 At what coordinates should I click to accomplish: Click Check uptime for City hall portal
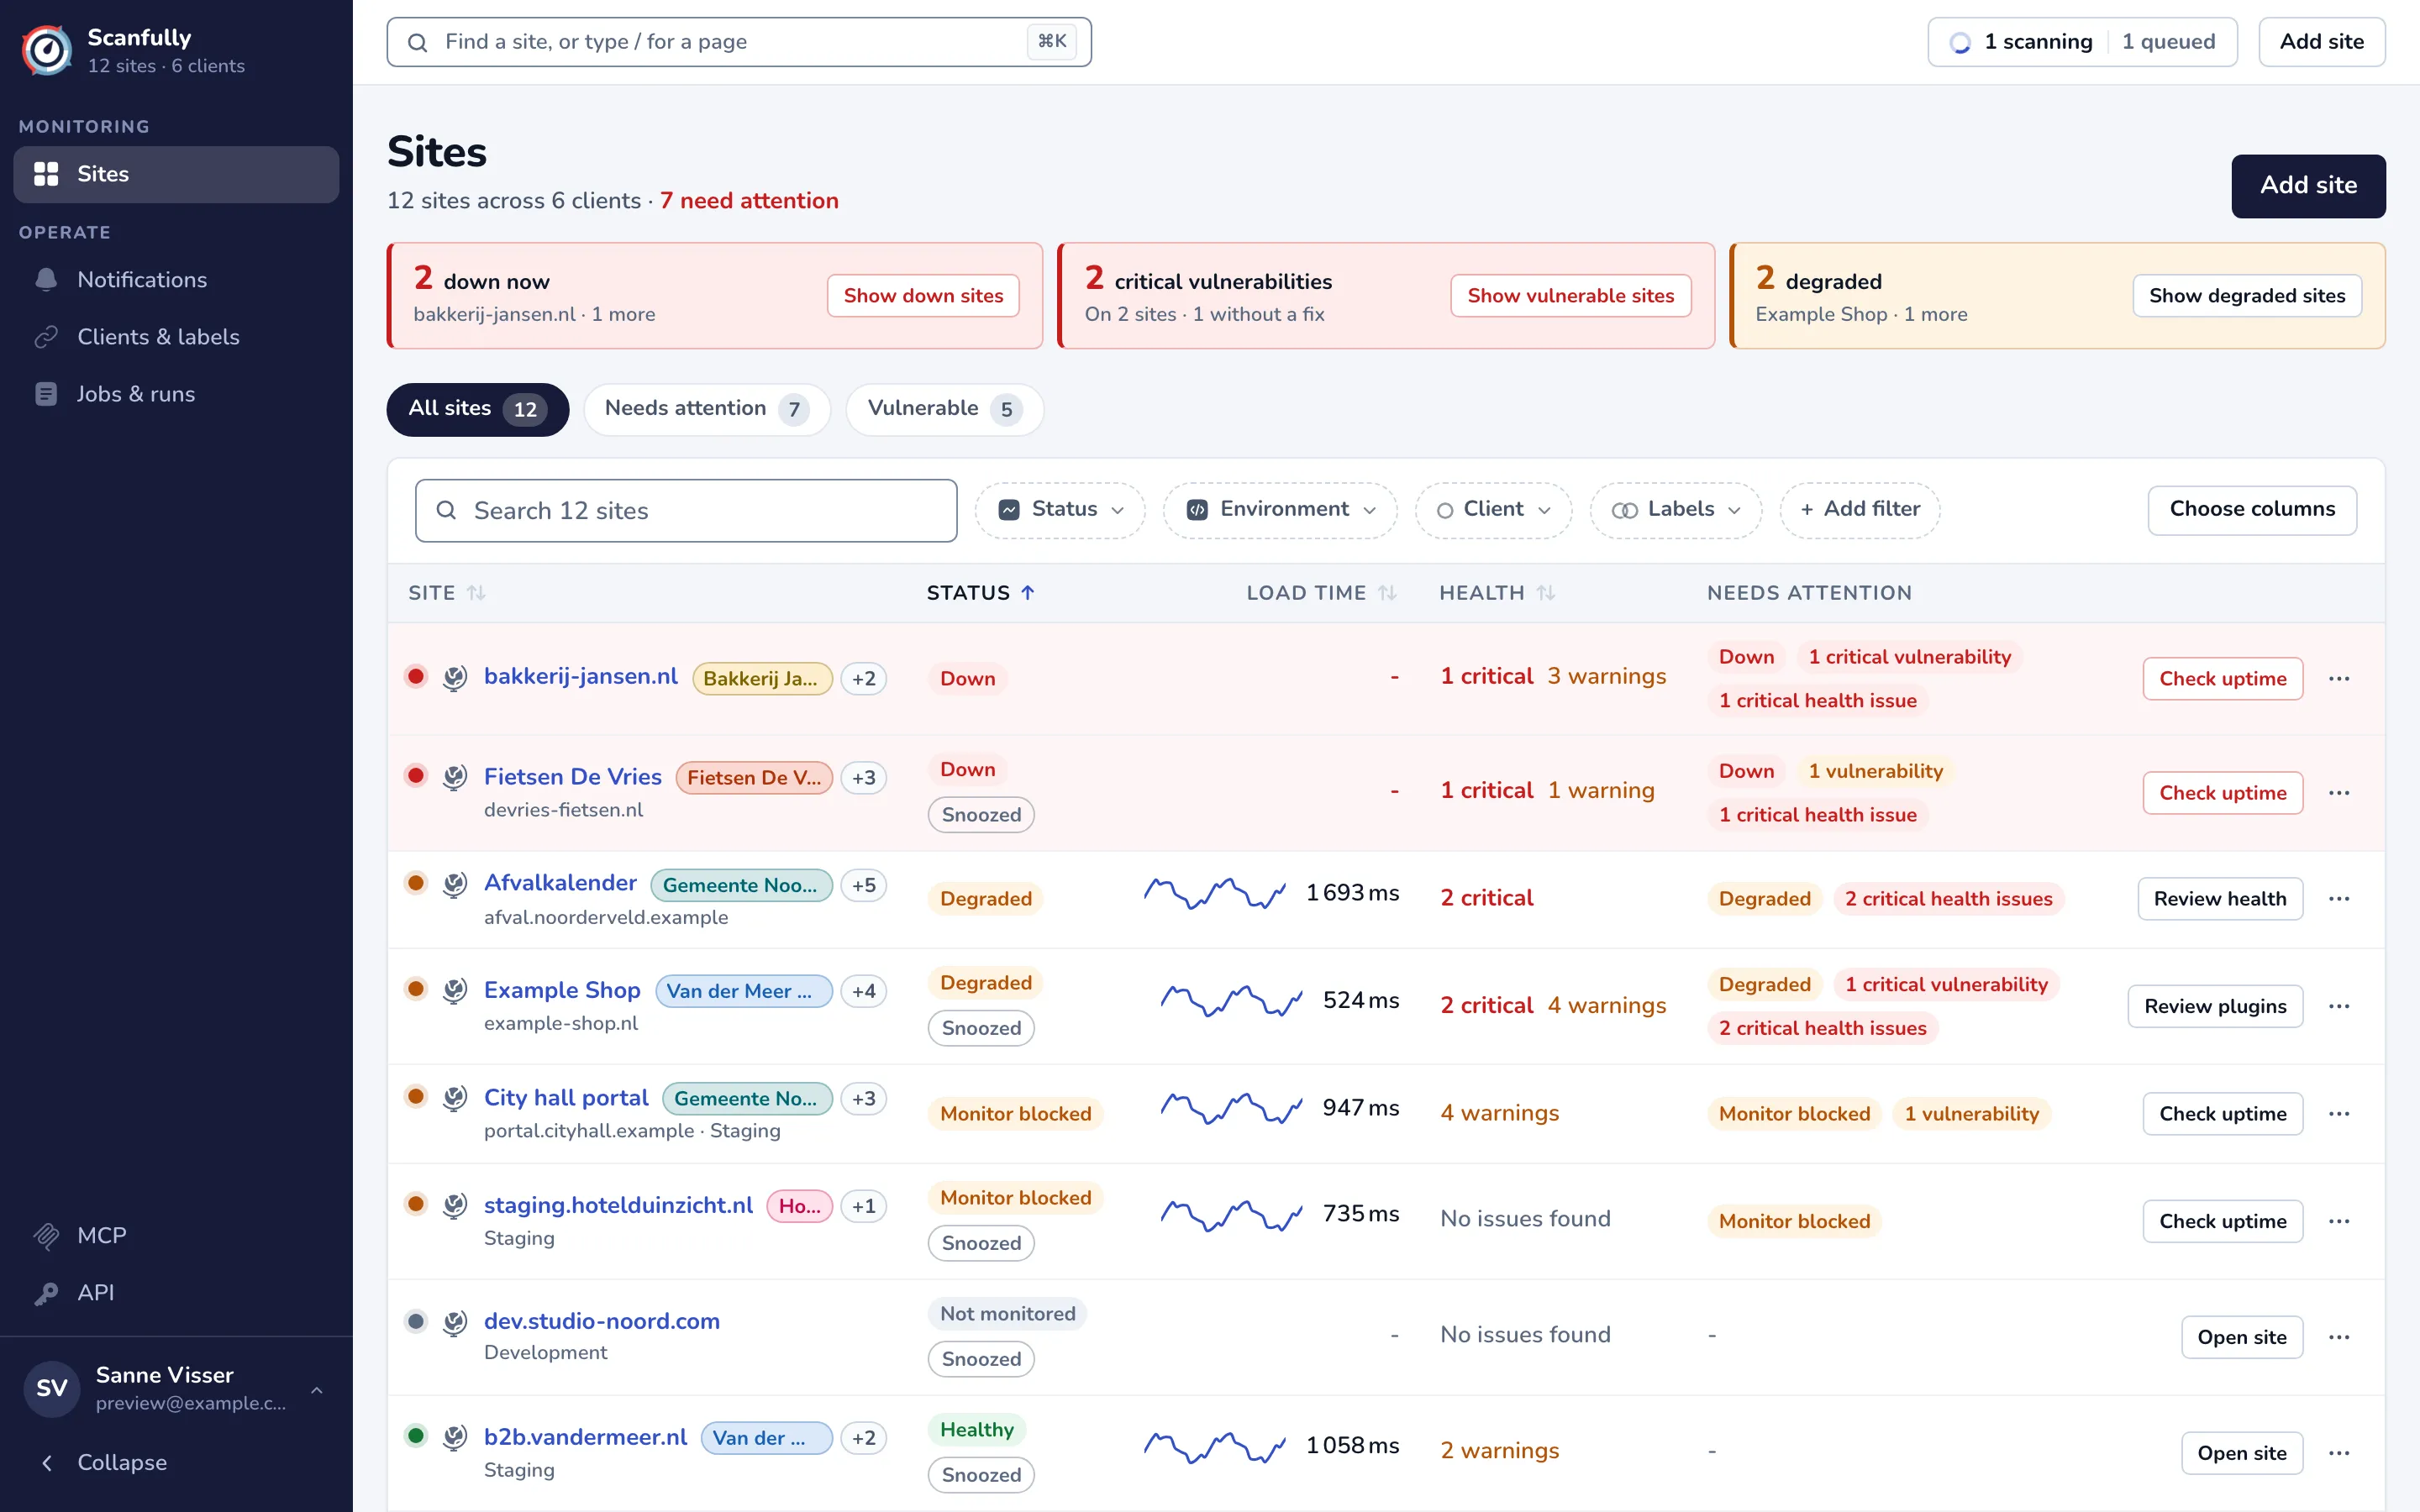2223,1114
